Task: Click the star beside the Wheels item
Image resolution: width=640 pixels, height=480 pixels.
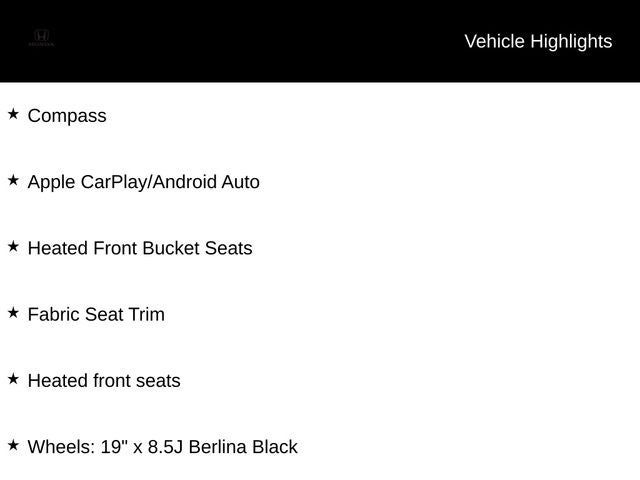Action: pyautogui.click(x=13, y=445)
